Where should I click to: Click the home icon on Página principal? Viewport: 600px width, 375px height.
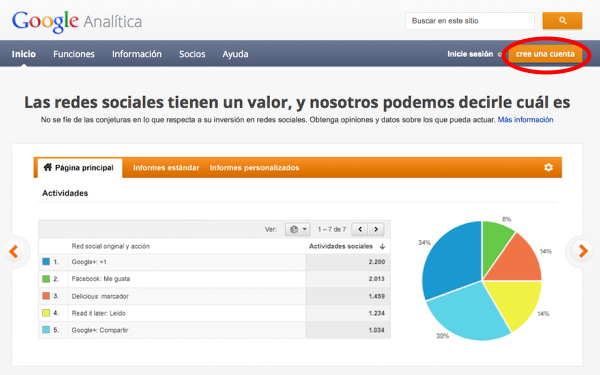(47, 167)
